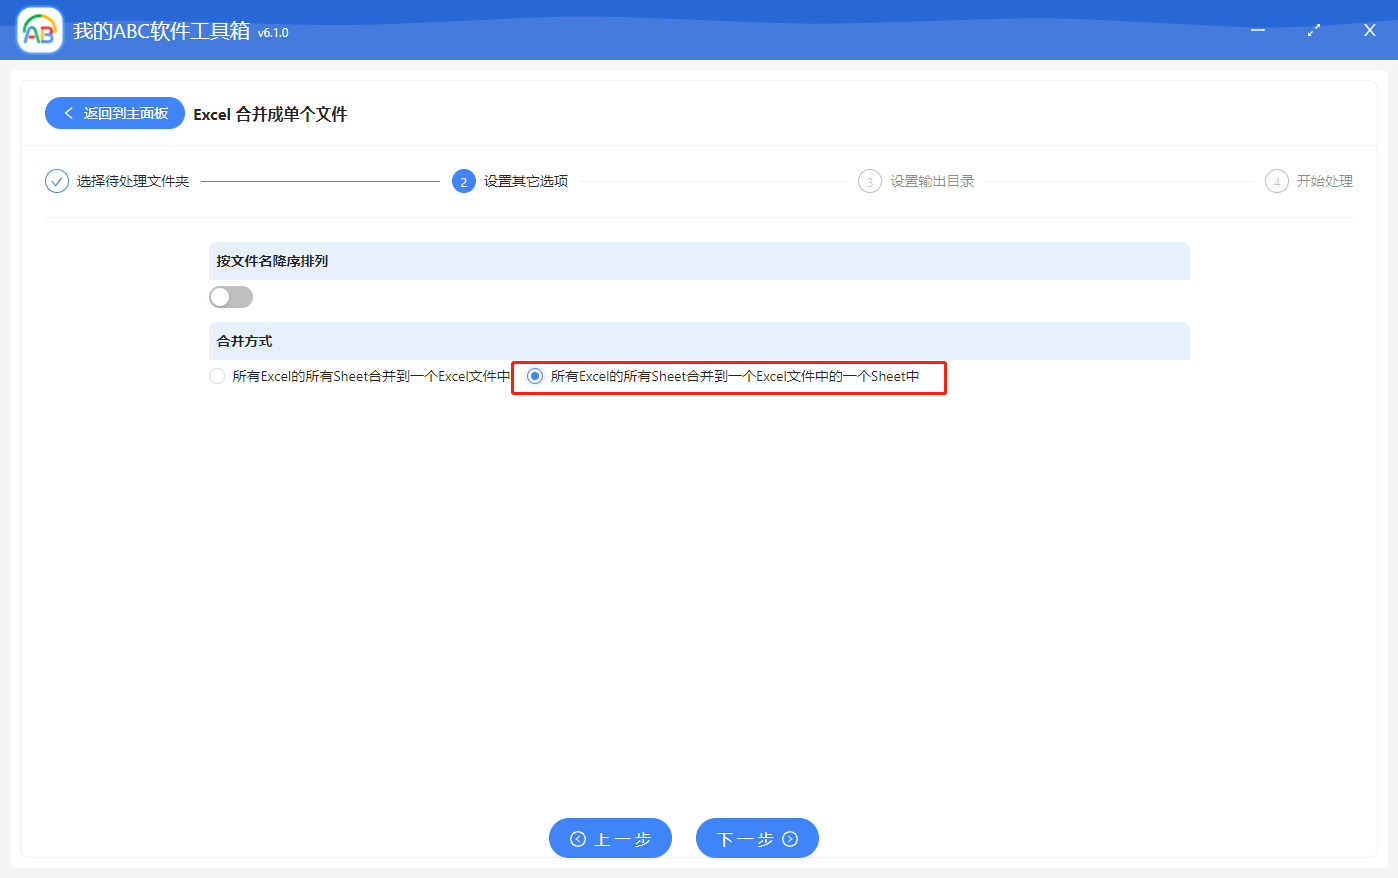Click the ABC toolbox app logo icon

click(39, 30)
